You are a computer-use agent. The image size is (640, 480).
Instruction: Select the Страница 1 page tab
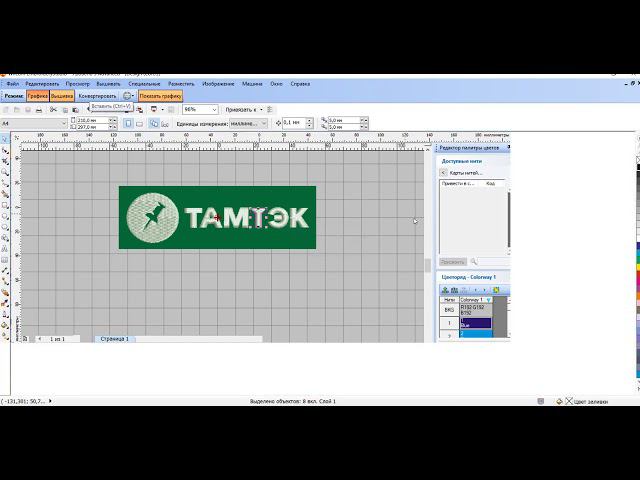tap(115, 339)
